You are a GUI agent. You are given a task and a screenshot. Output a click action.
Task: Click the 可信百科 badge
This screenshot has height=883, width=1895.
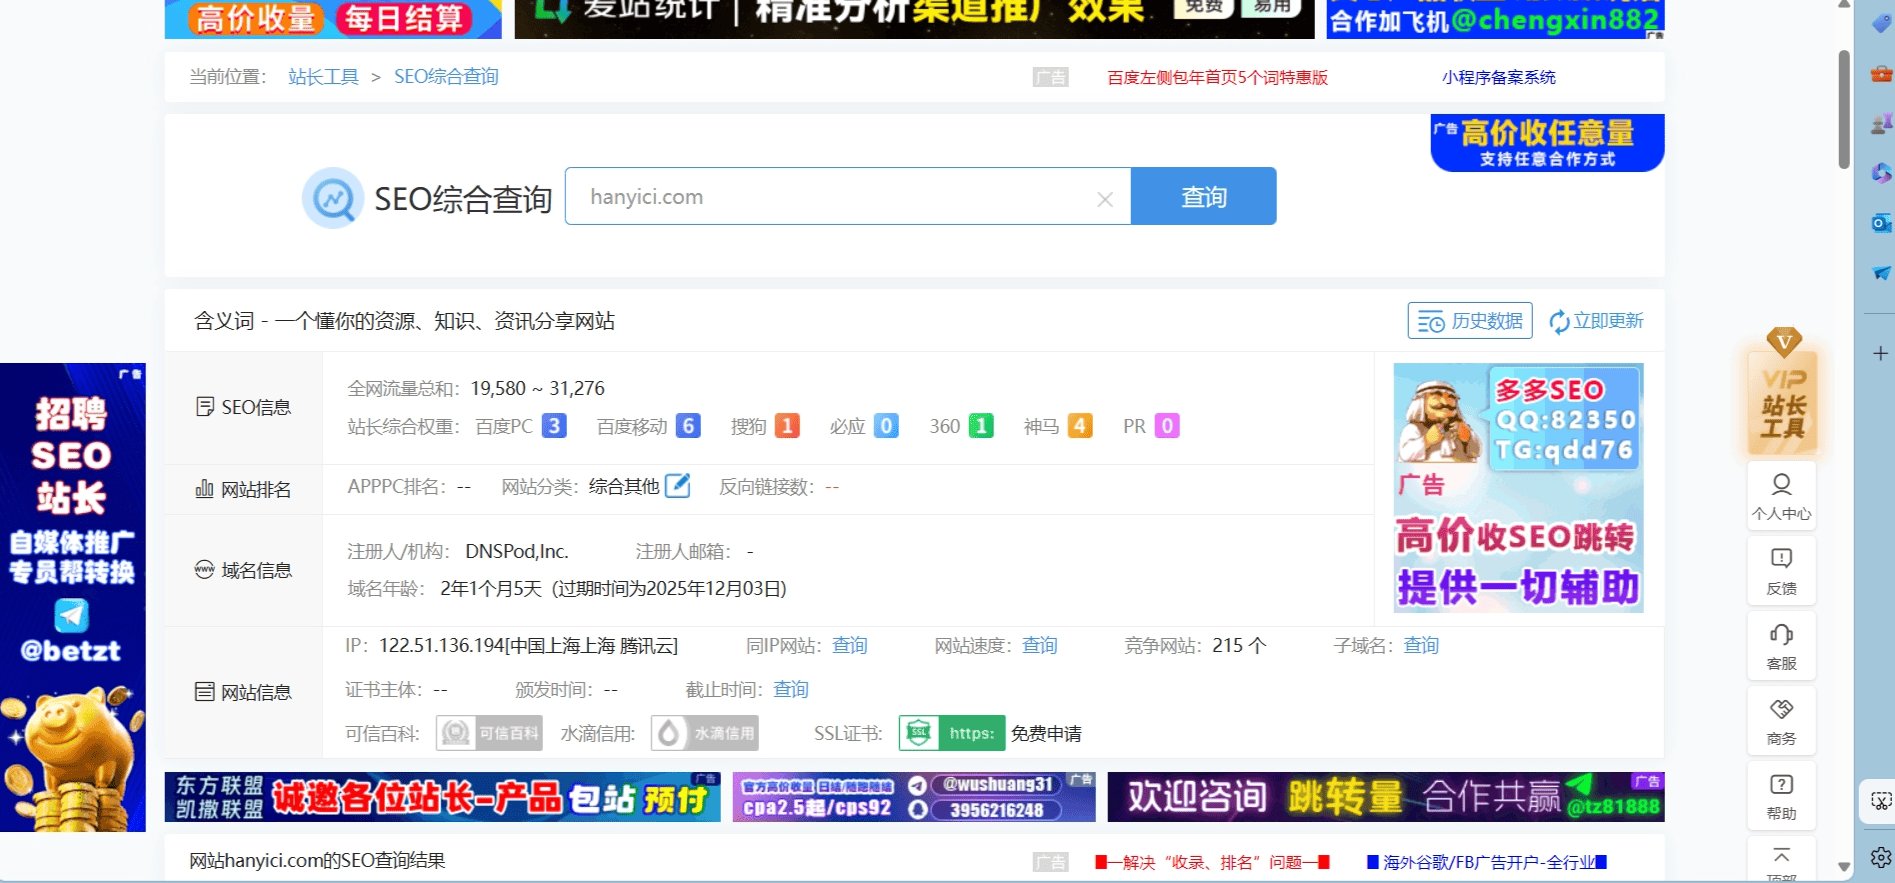pyautogui.click(x=489, y=733)
